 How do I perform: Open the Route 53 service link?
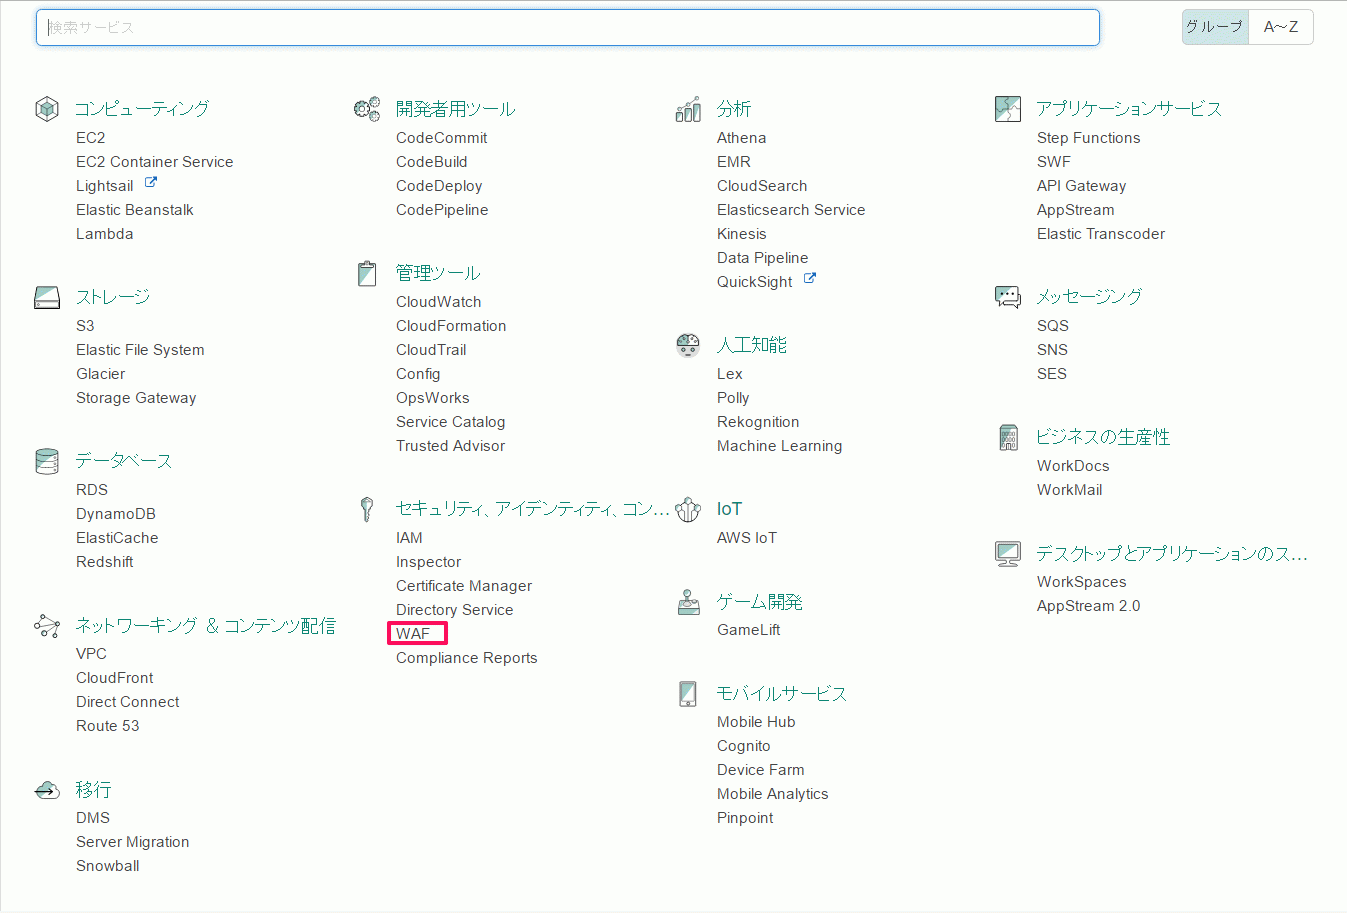coord(108,726)
